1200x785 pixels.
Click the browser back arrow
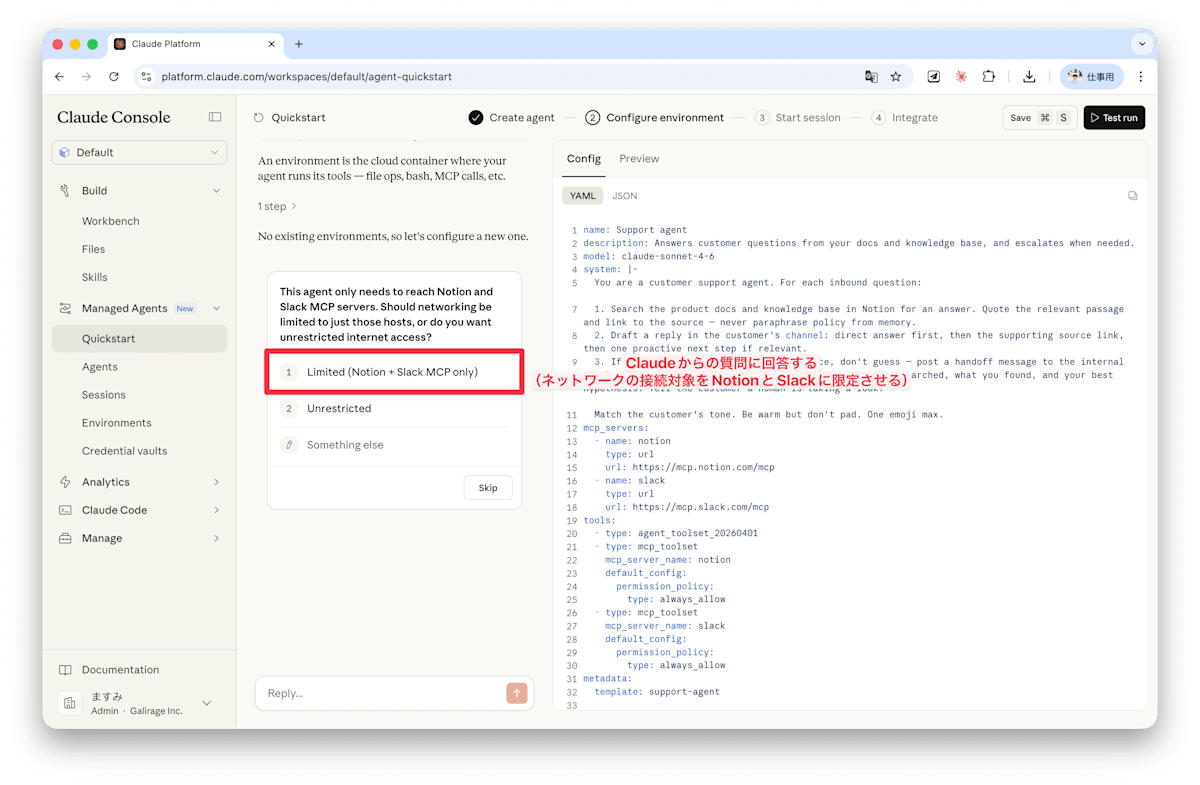pyautogui.click(x=59, y=76)
